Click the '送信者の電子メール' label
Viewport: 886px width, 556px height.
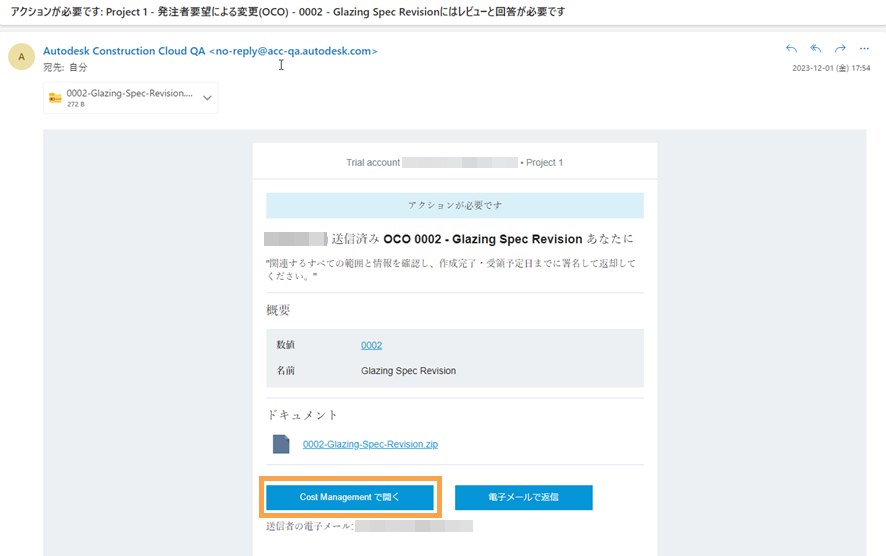(310, 527)
